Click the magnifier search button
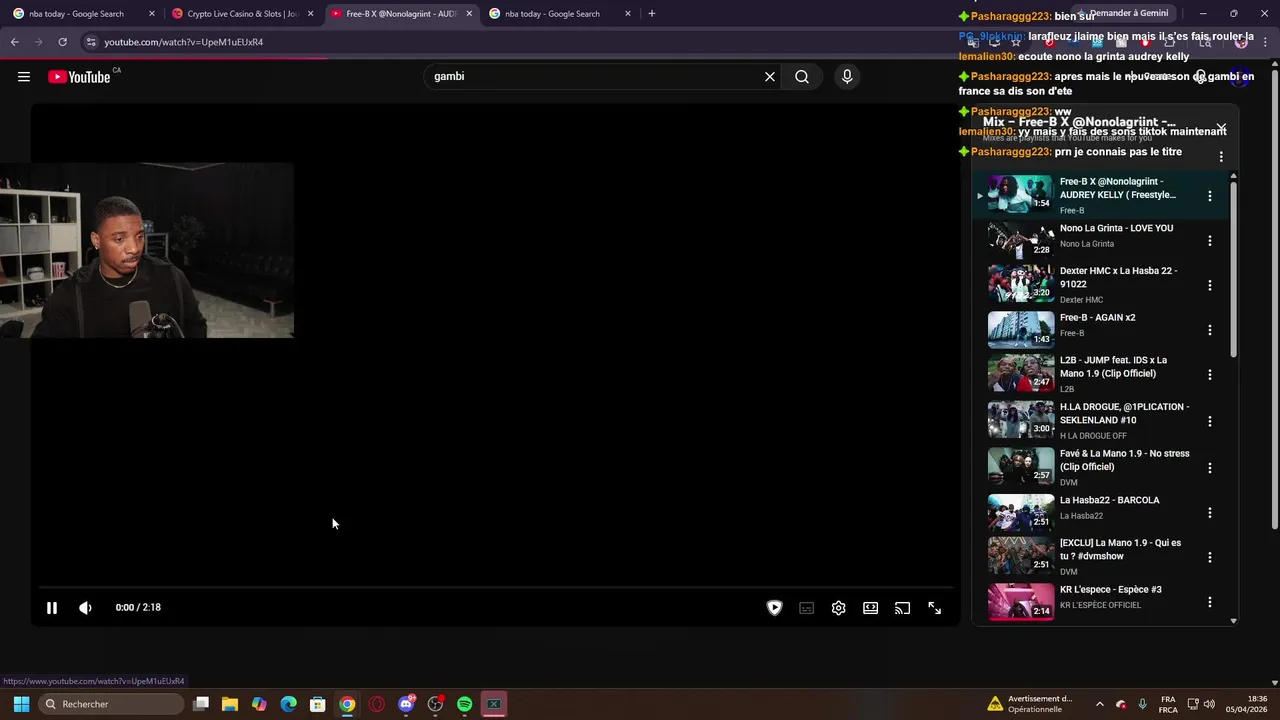This screenshot has width=1280, height=720. [x=802, y=77]
